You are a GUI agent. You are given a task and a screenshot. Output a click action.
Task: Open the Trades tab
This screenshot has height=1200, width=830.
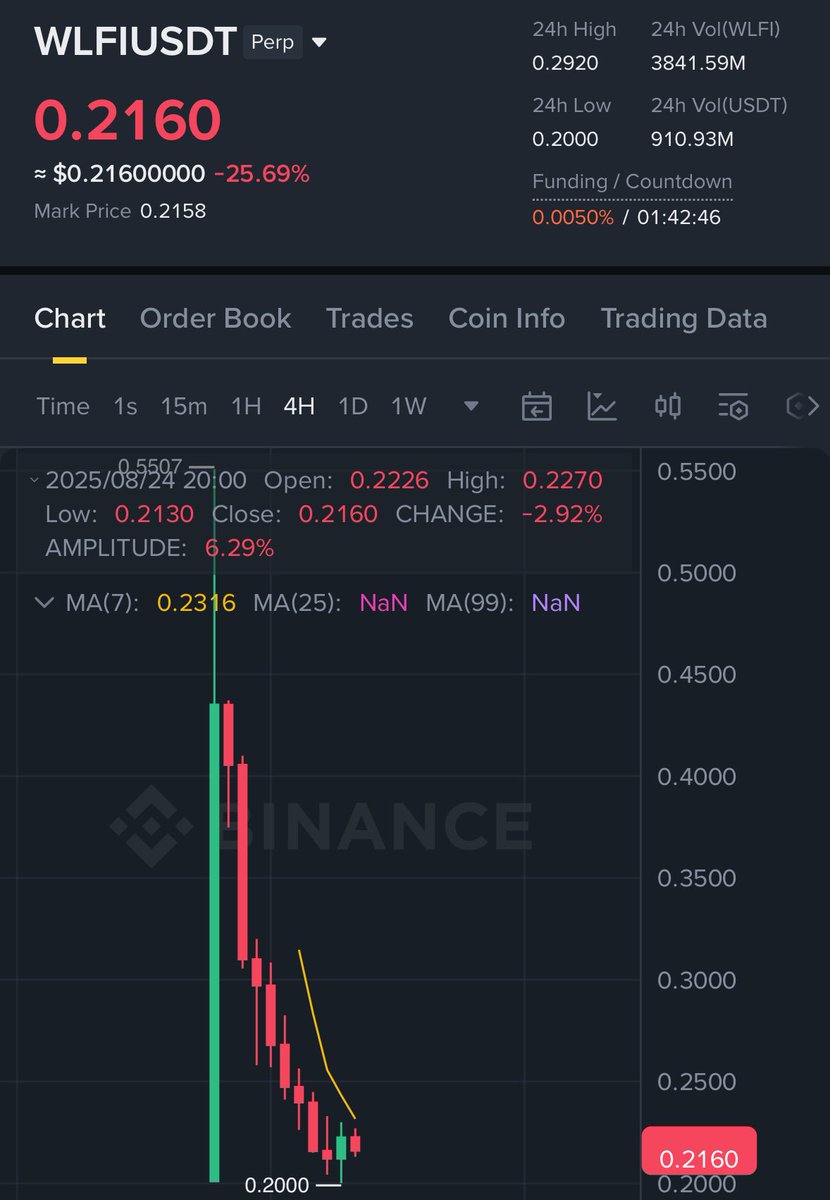pyautogui.click(x=369, y=318)
